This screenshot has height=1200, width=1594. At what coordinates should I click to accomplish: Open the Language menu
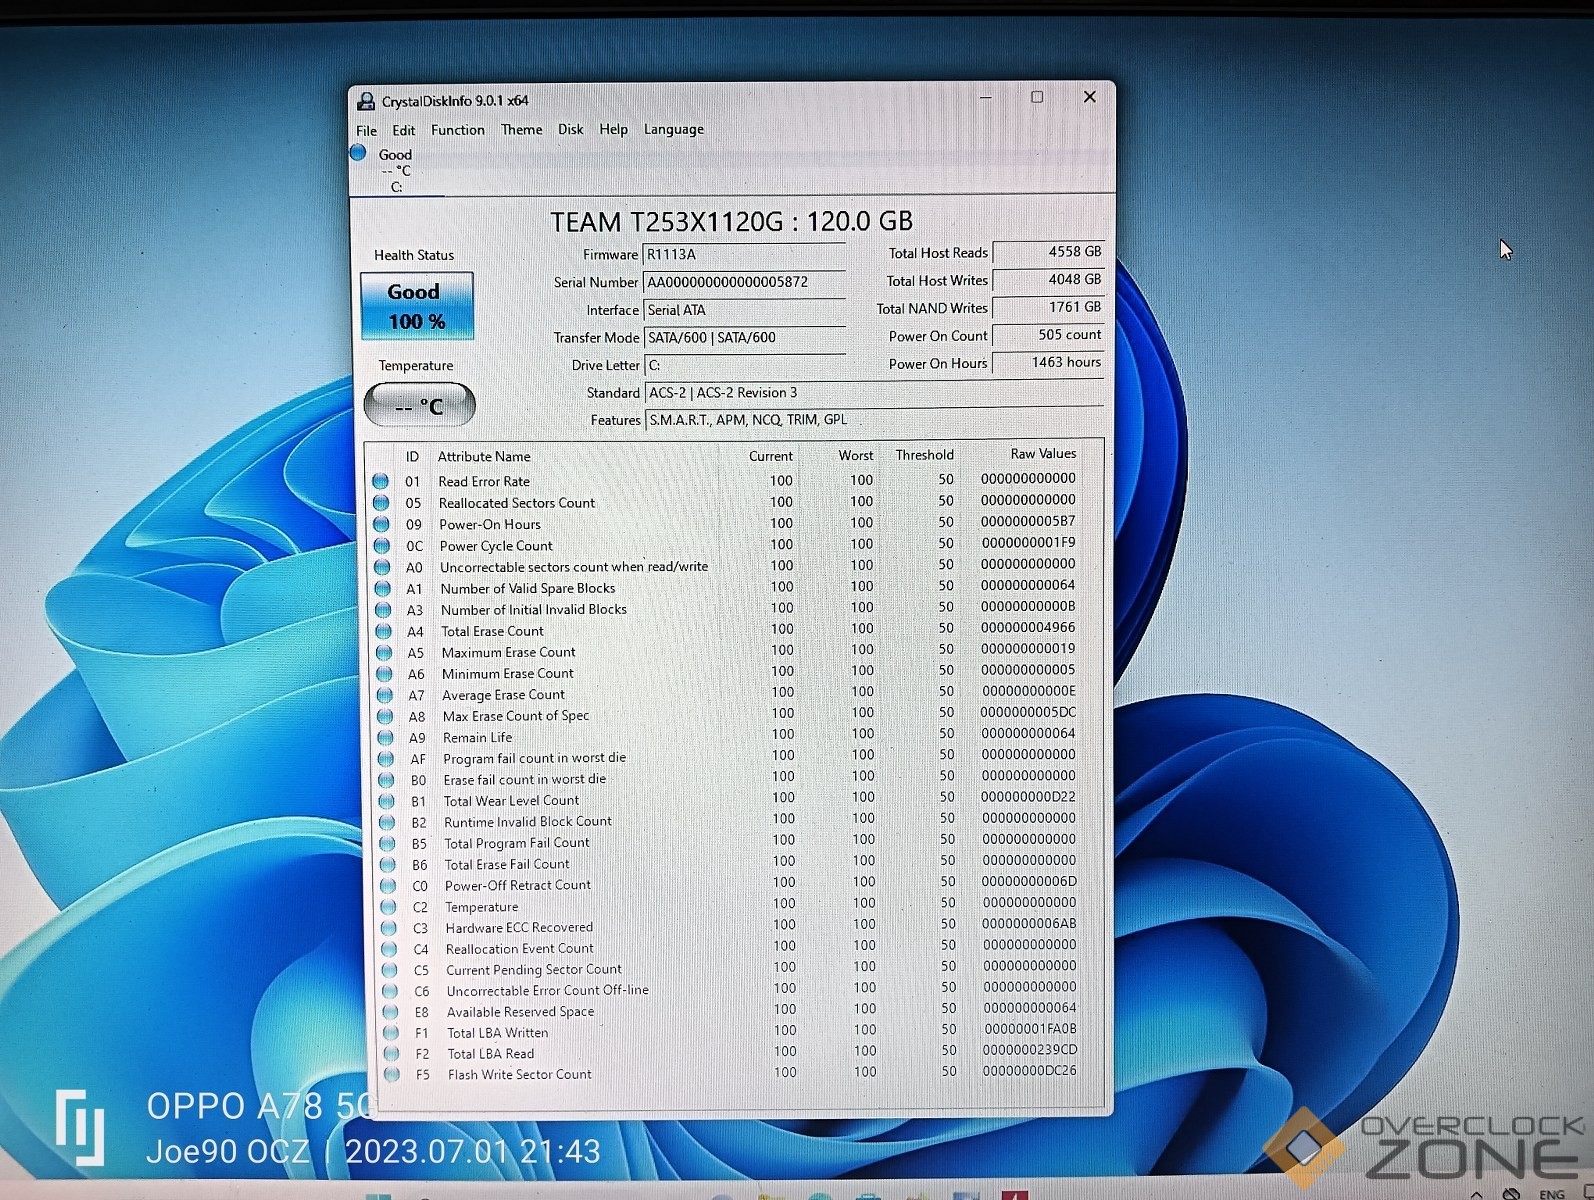(673, 130)
